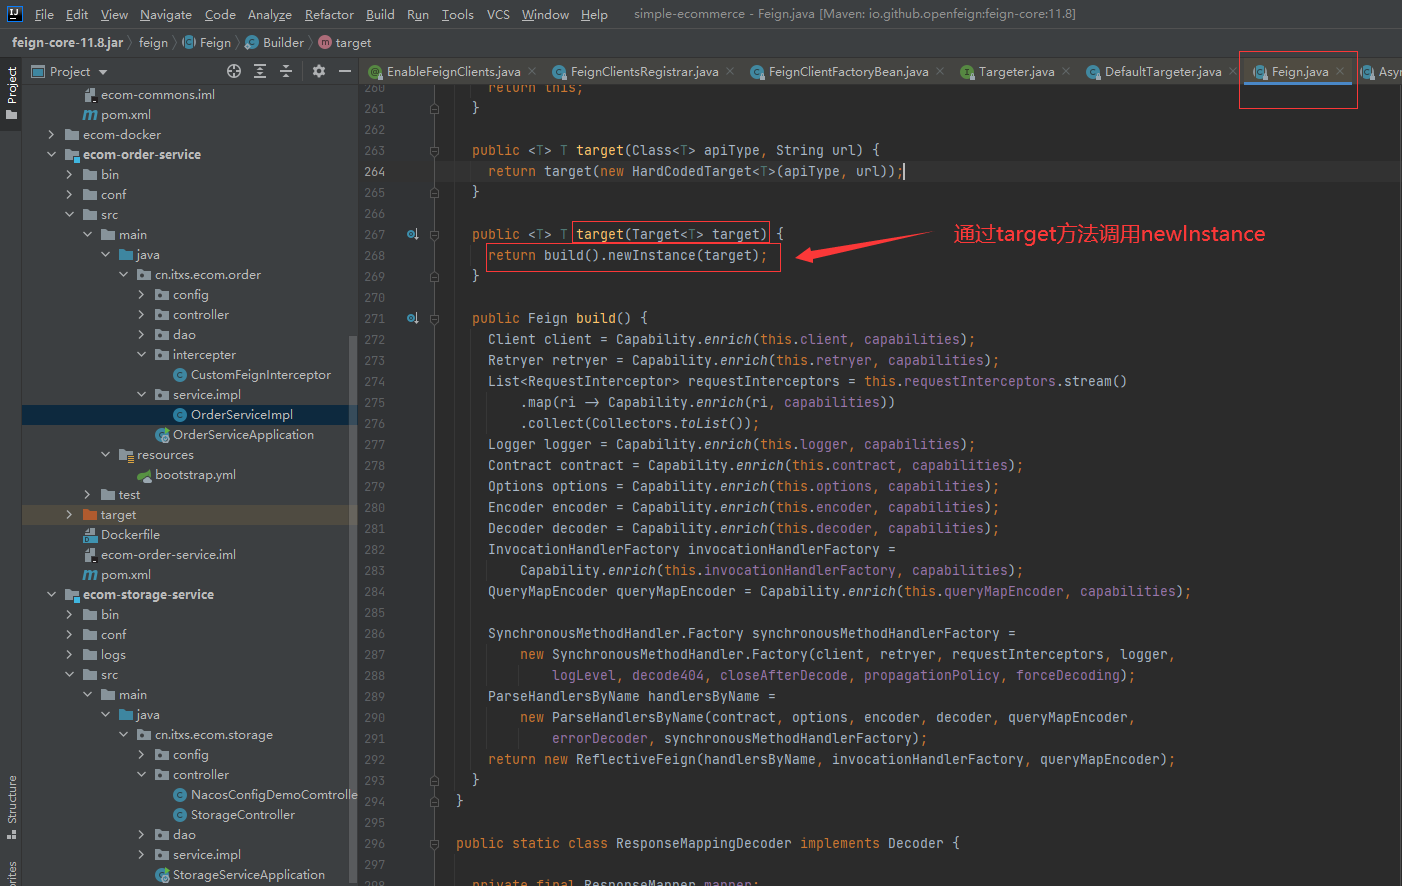Click the controller folder under cn.itxs.ecom.order
This screenshot has width=1402, height=886.
[200, 314]
